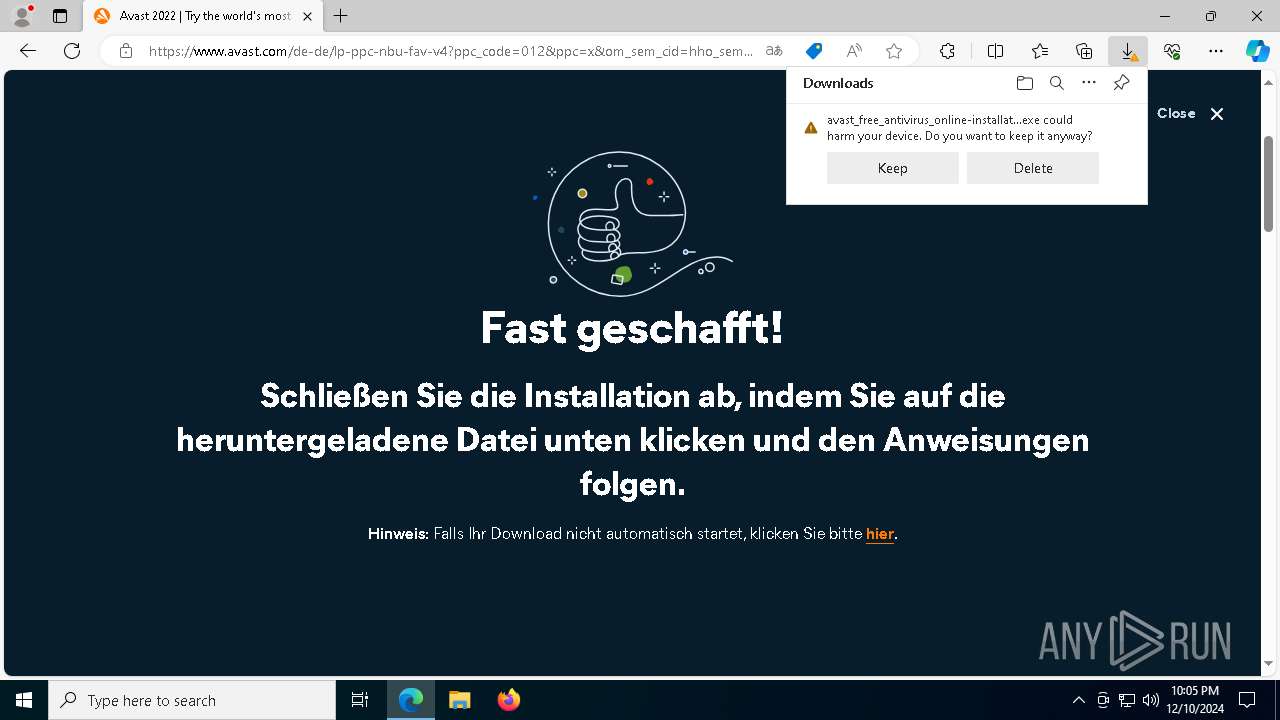Keep the avast installer download
Viewport: 1280px width, 720px height.
(x=893, y=168)
